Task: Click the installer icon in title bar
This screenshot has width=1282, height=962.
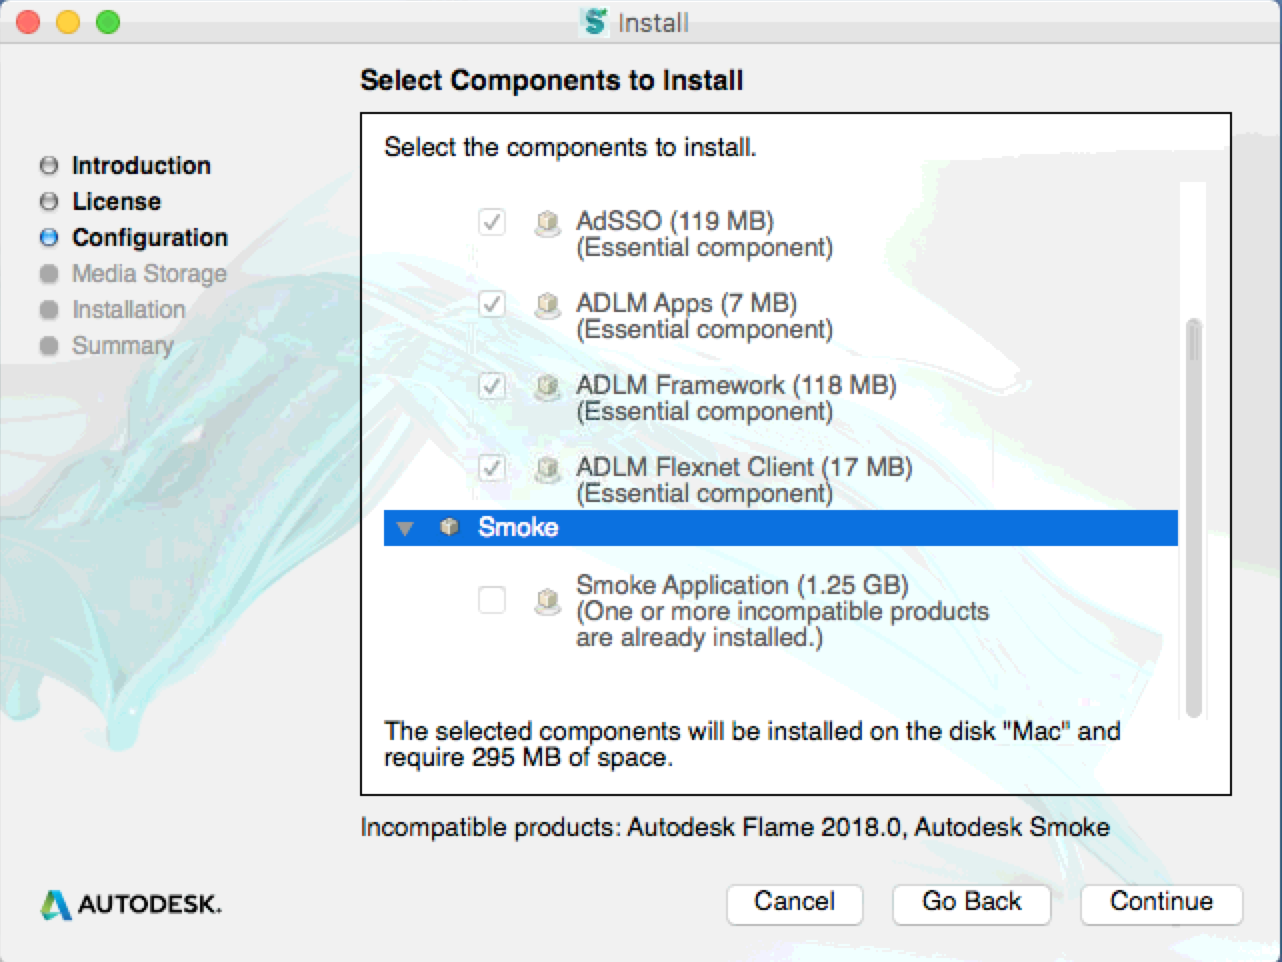Action: pos(595,22)
